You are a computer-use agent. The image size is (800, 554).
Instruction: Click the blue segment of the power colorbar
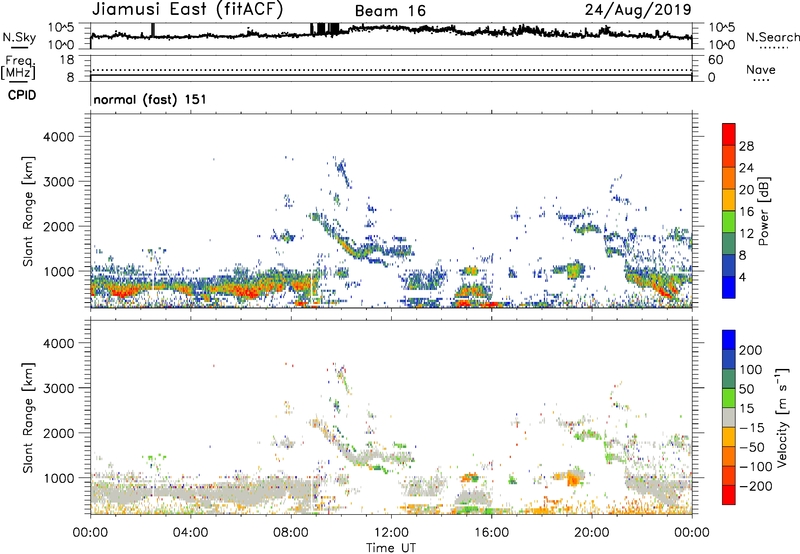[x=729, y=287]
